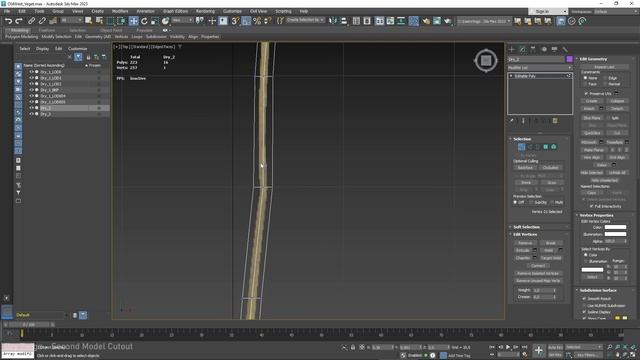Select the Edge constraint radio button

[x=605, y=78]
